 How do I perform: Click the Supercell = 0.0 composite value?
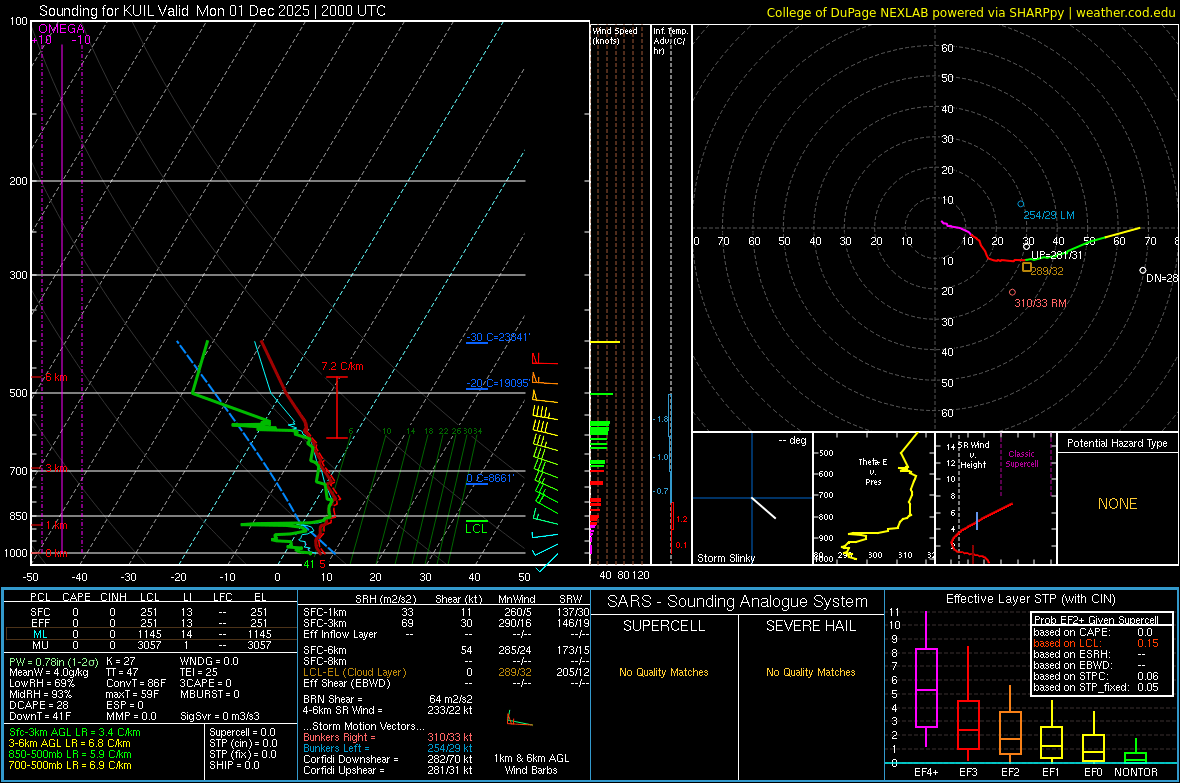pyautogui.click(x=242, y=733)
